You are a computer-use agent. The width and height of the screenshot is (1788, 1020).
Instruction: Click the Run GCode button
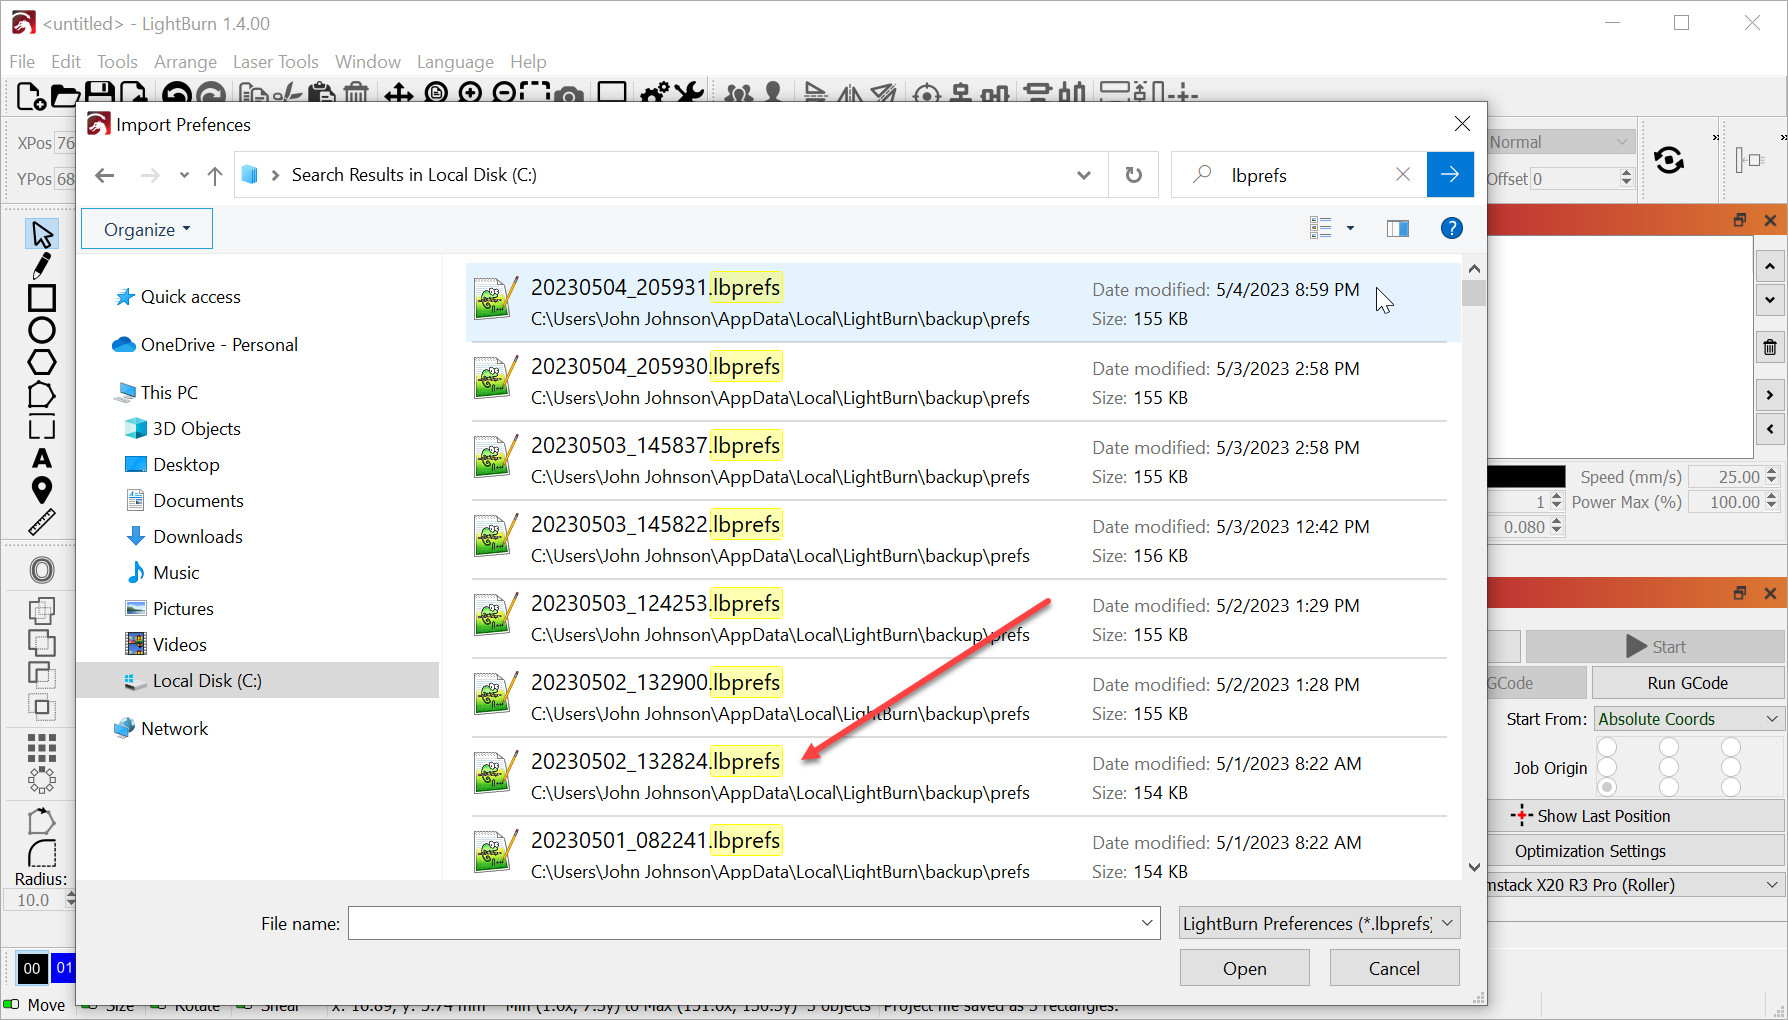pos(1687,683)
